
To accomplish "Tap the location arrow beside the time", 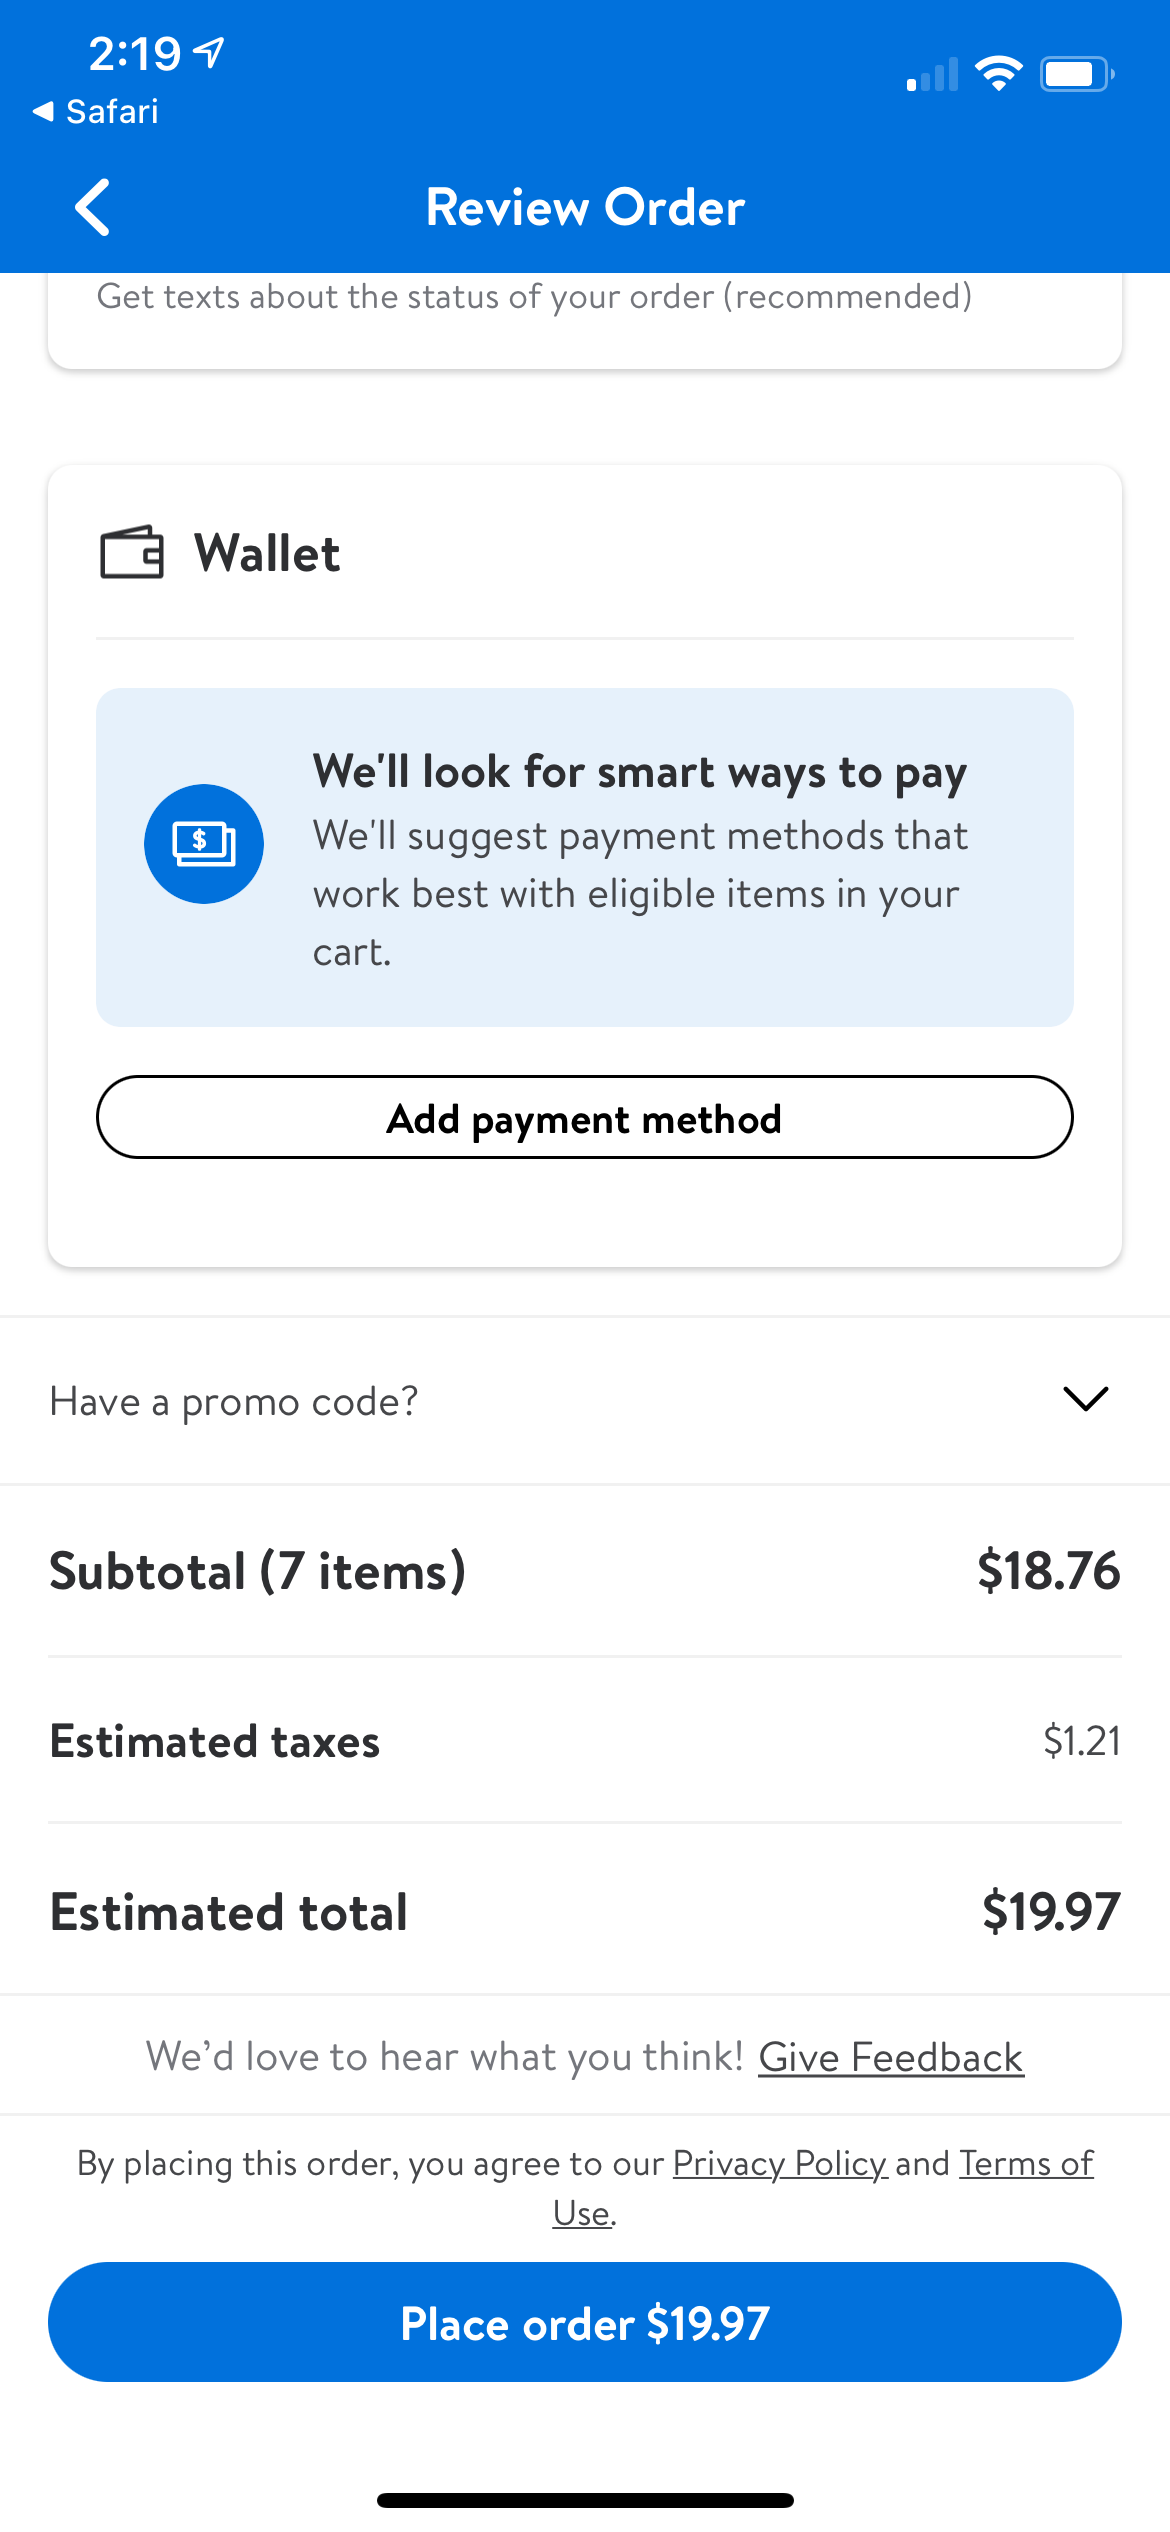I will pos(210,52).
